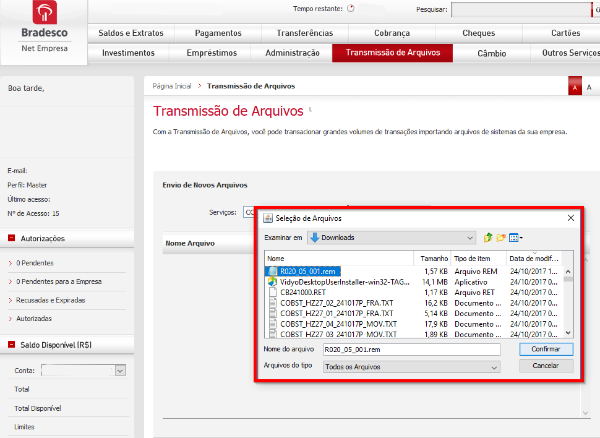600x438 pixels.
Task: Open the Transmissão de Arquivos menu tab
Action: [393, 53]
